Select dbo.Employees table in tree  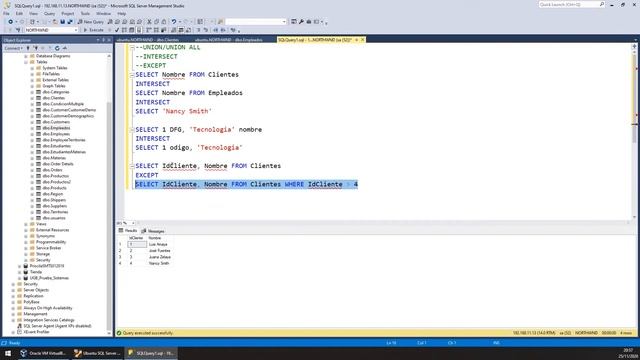56,134
